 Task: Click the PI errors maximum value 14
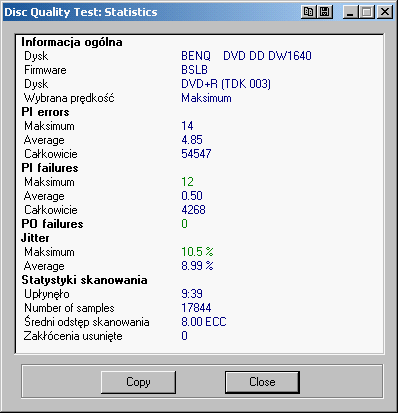[187, 126]
